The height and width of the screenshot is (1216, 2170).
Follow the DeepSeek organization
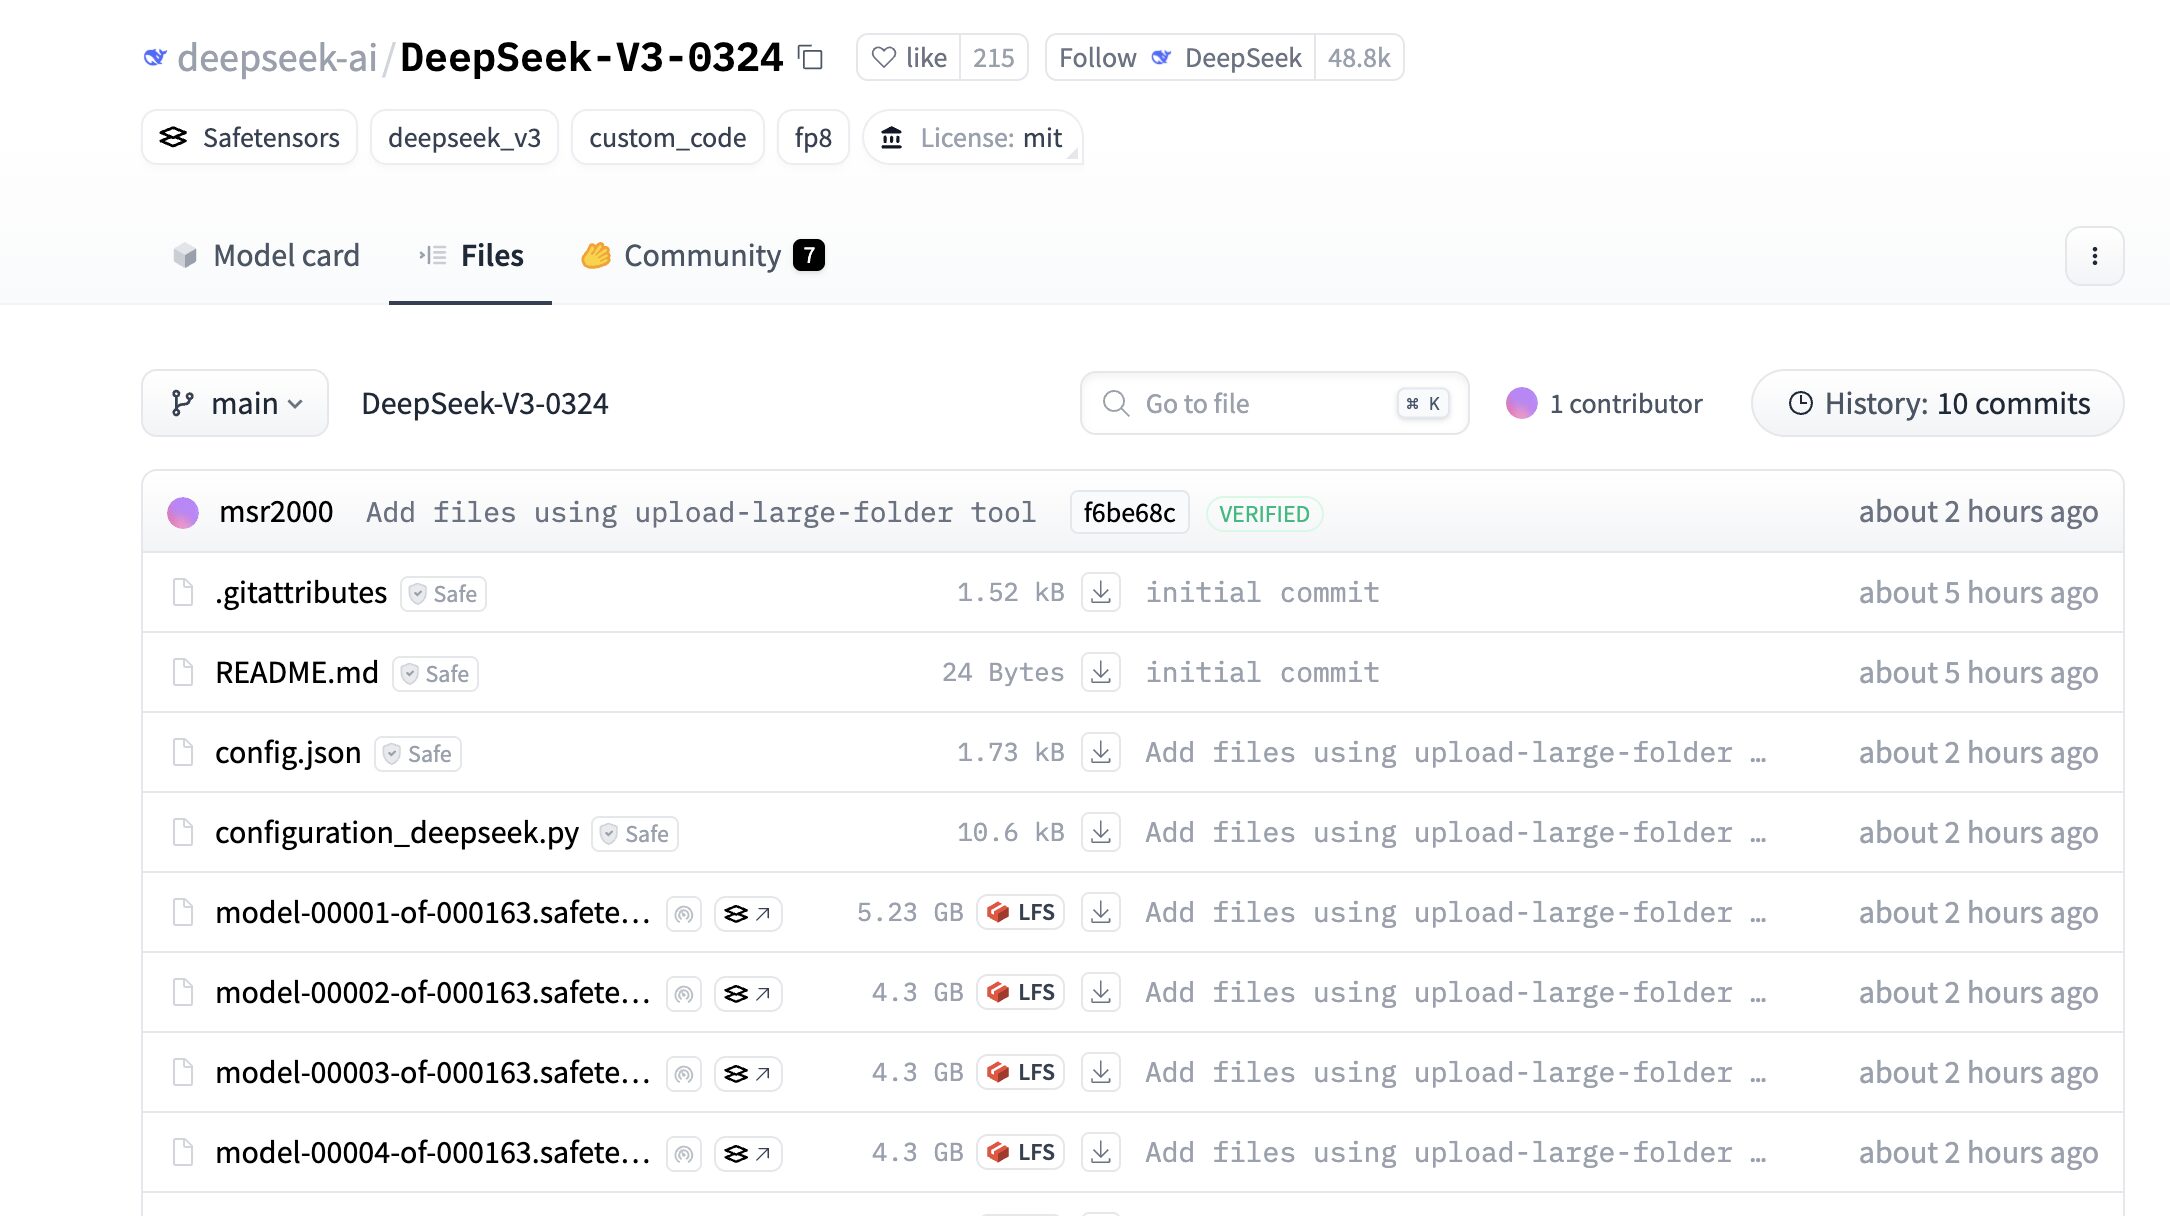(1180, 58)
